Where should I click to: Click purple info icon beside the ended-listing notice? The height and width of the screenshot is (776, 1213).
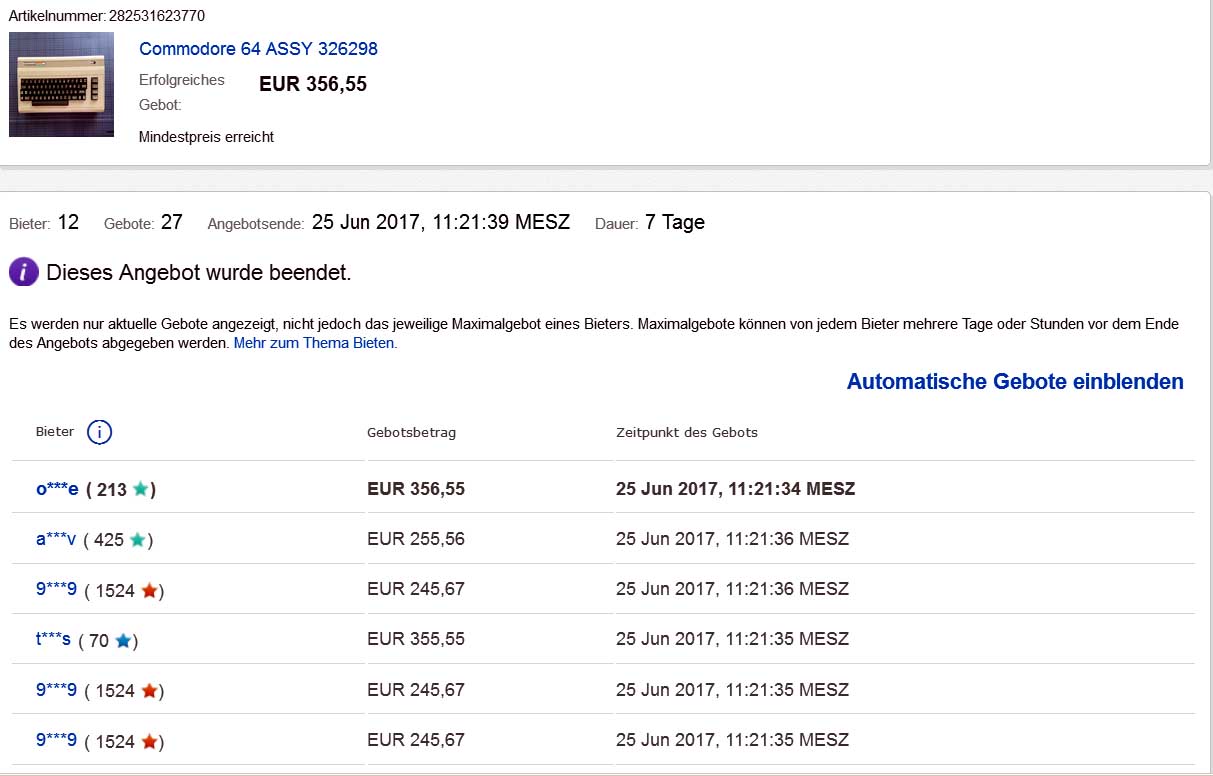[23, 272]
